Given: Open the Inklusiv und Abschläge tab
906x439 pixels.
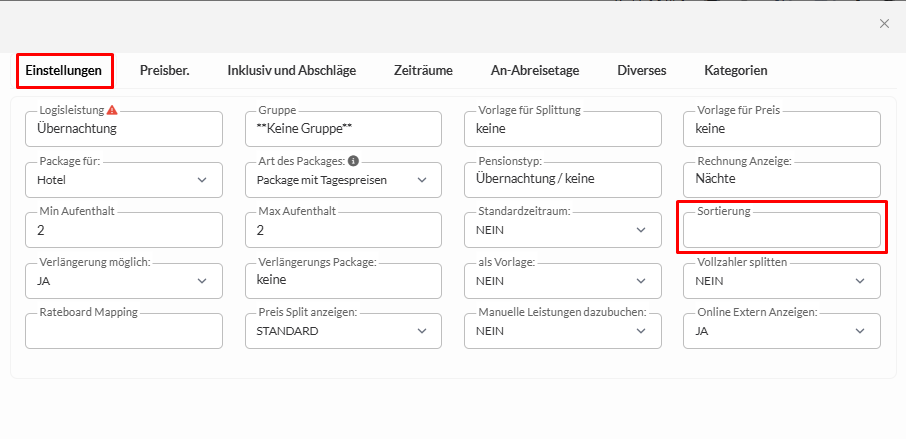Looking at the screenshot, I should click(x=291, y=70).
